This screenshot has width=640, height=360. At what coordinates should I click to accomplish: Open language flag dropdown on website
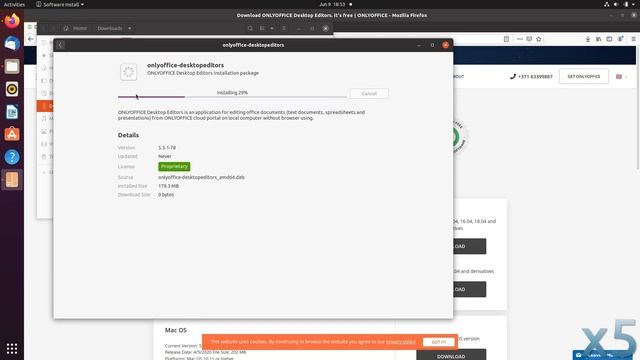click(x=622, y=76)
